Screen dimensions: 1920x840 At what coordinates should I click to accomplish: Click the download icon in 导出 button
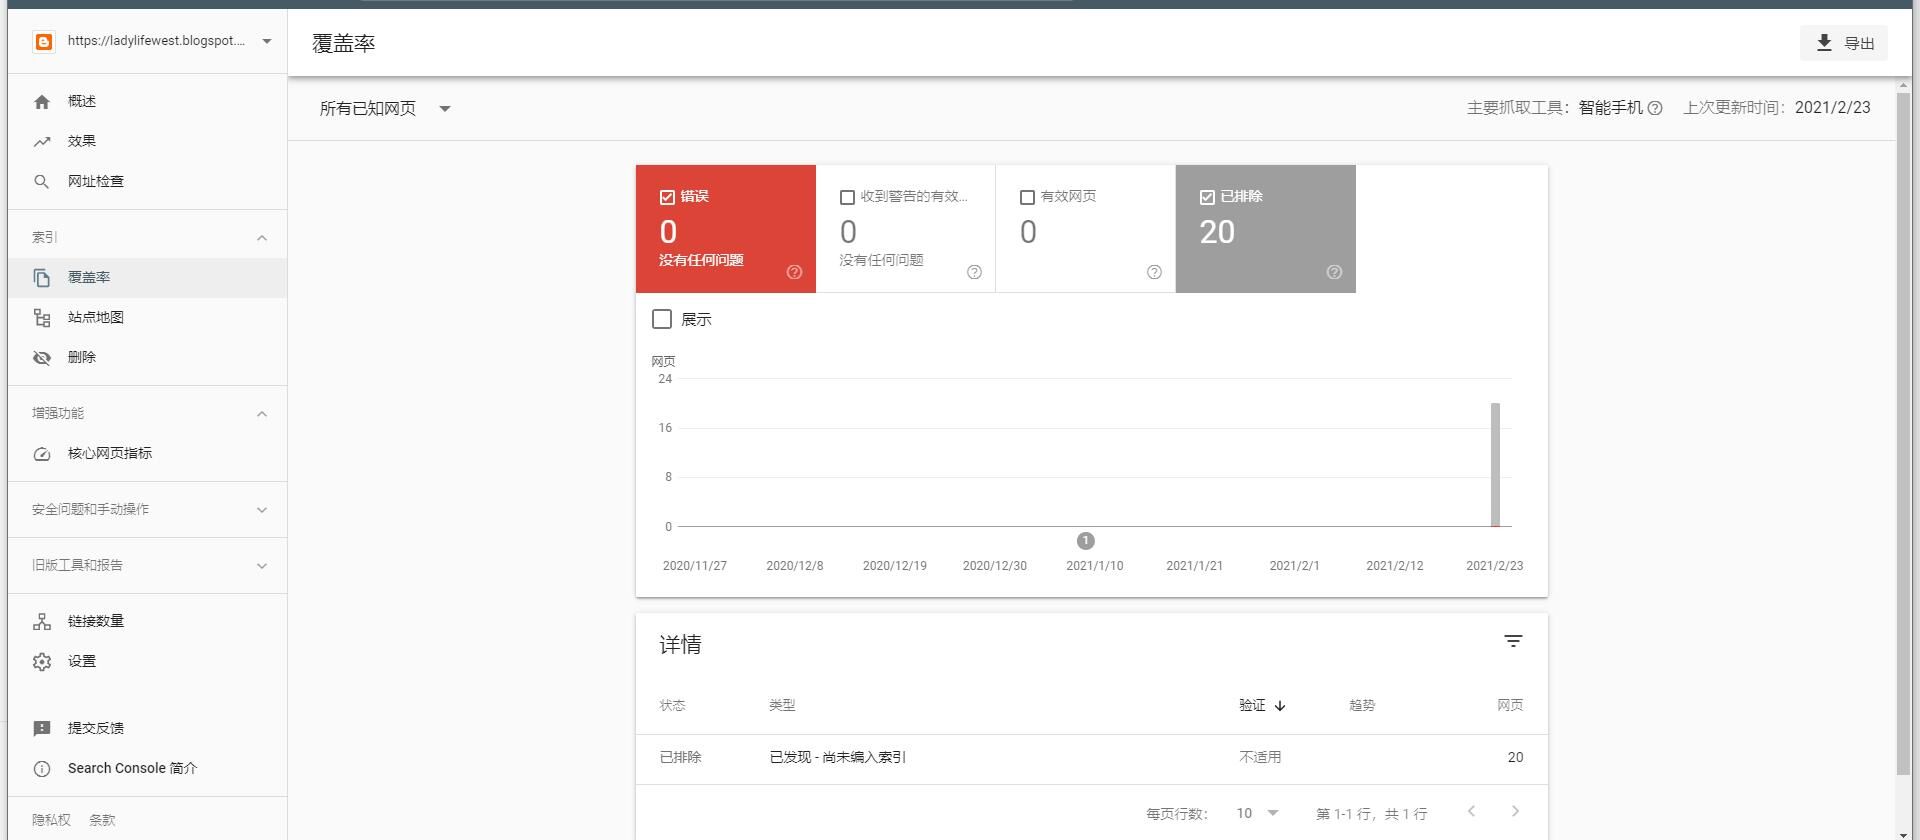coord(1824,42)
